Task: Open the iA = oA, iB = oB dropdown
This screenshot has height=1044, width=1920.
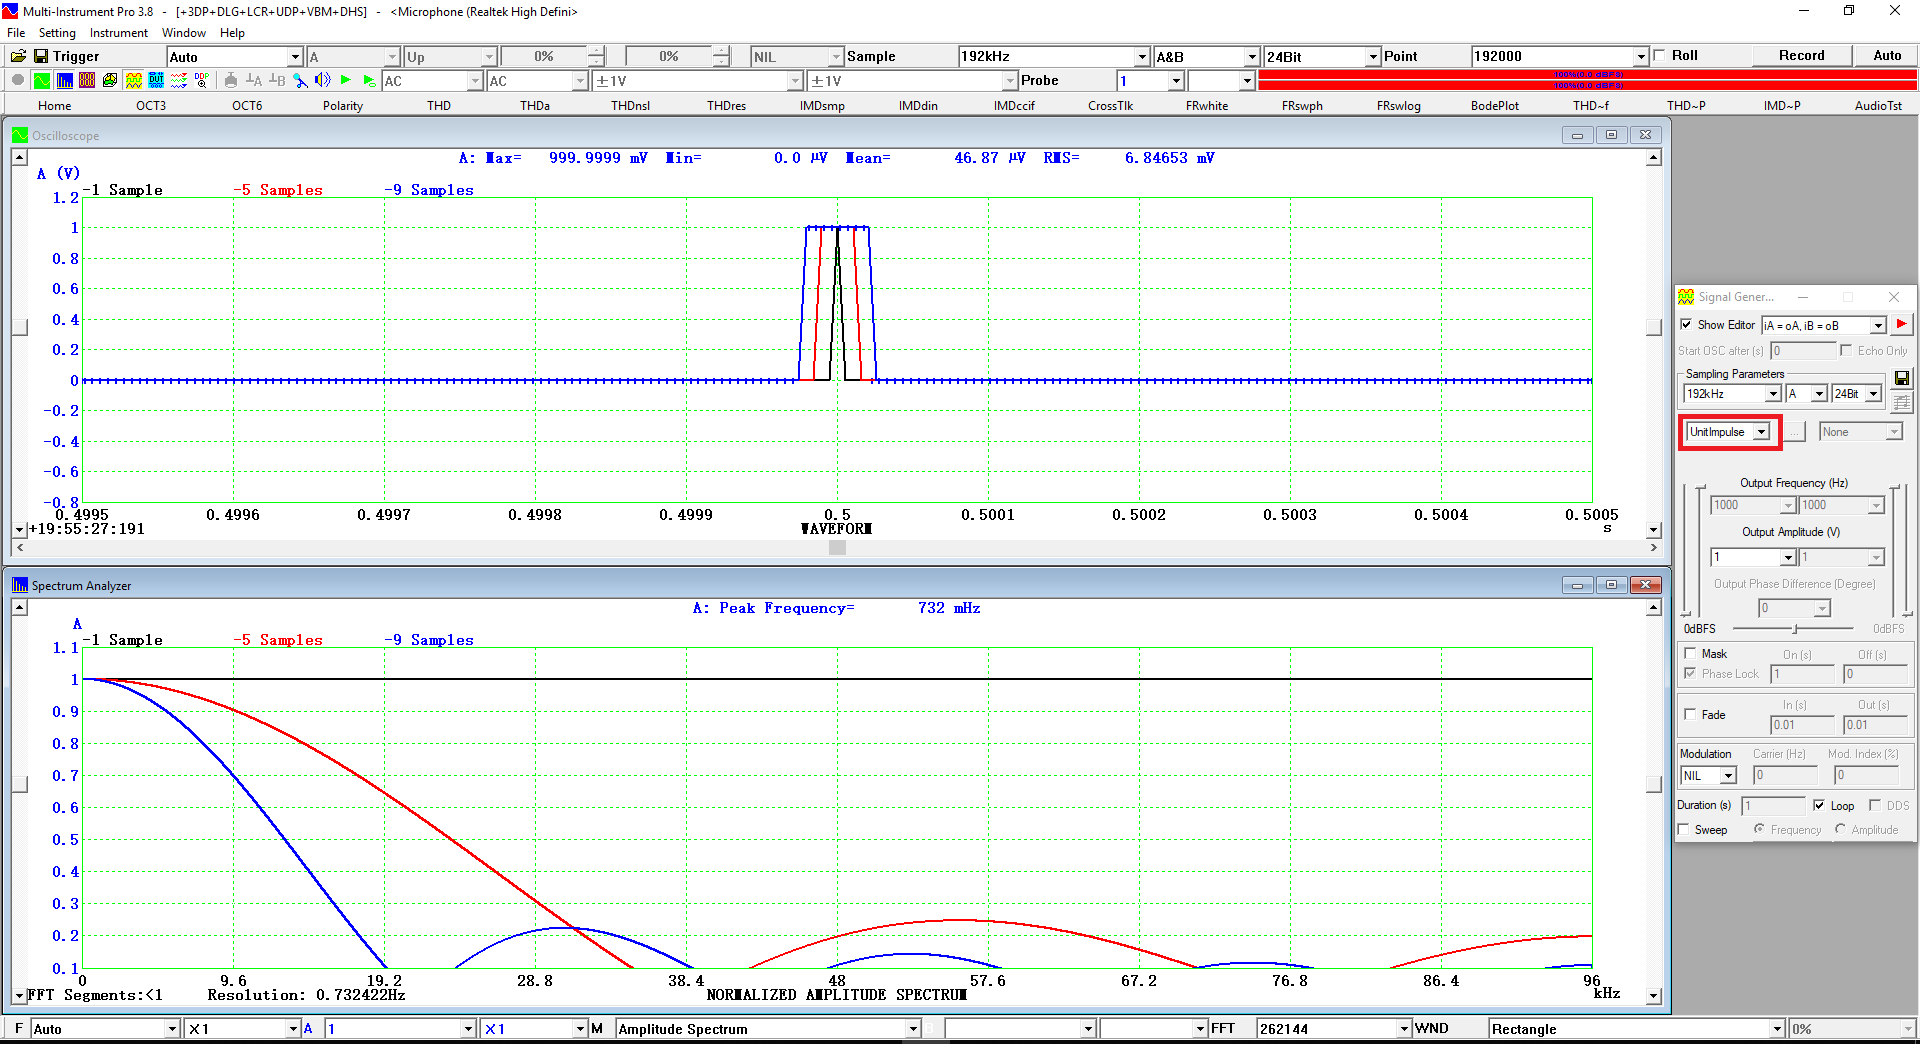Action: pyautogui.click(x=1877, y=325)
